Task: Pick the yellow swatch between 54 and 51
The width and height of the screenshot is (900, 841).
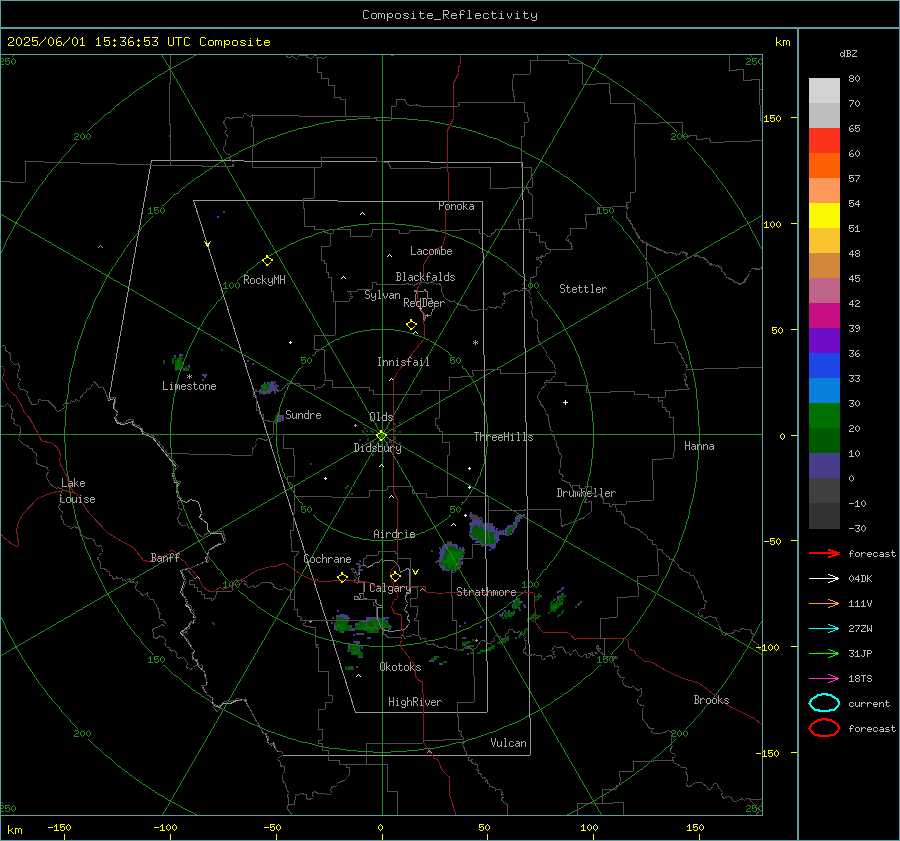Action: [x=824, y=216]
